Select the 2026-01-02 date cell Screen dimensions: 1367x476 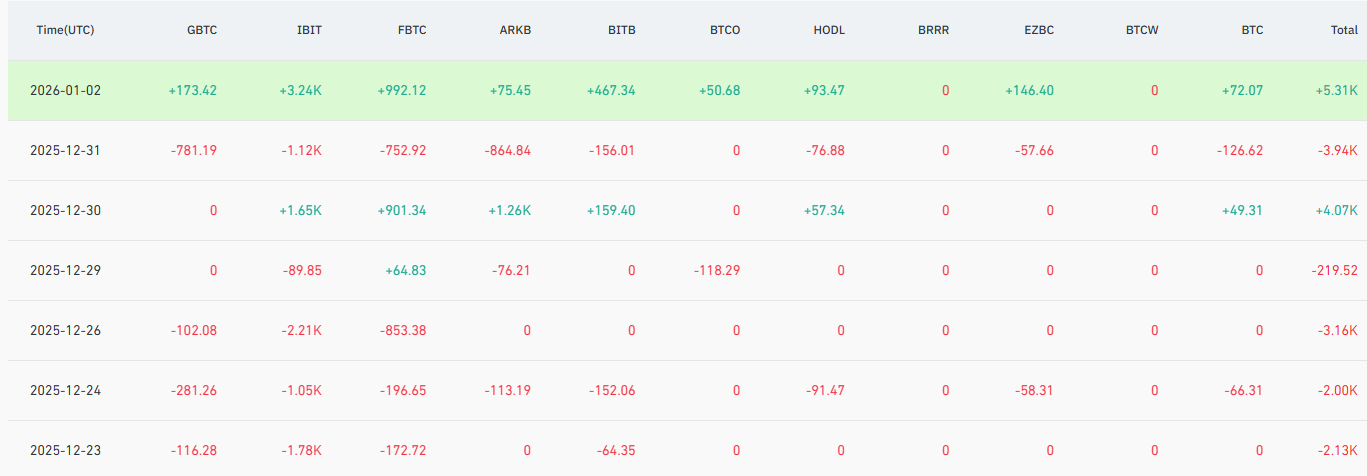(x=65, y=90)
